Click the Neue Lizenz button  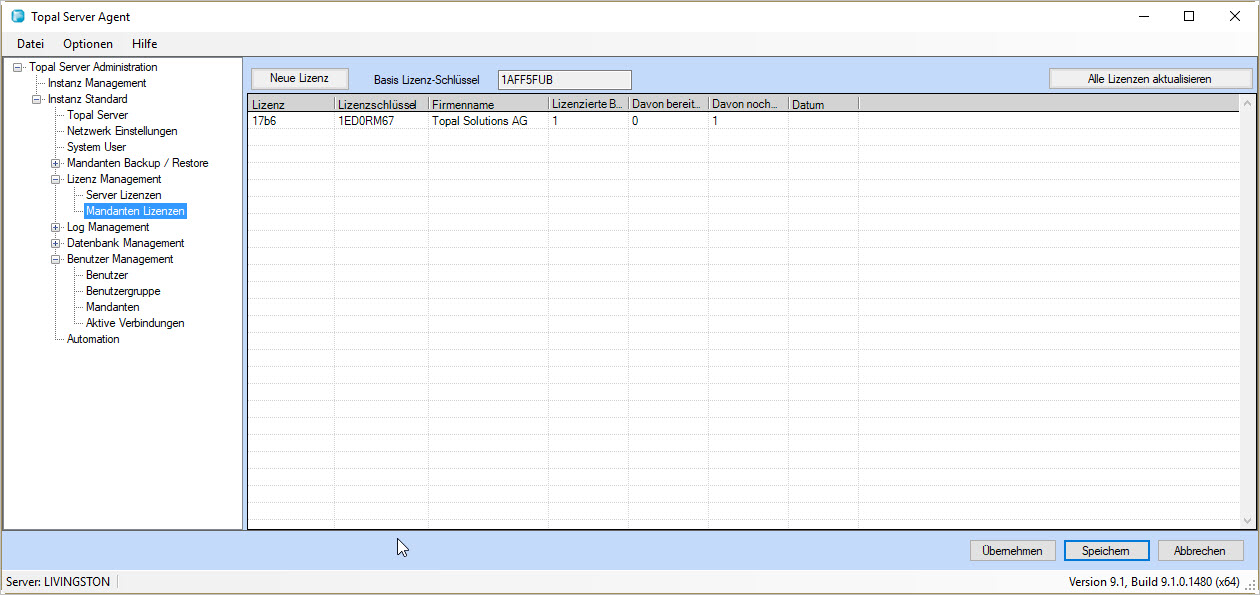click(x=299, y=78)
